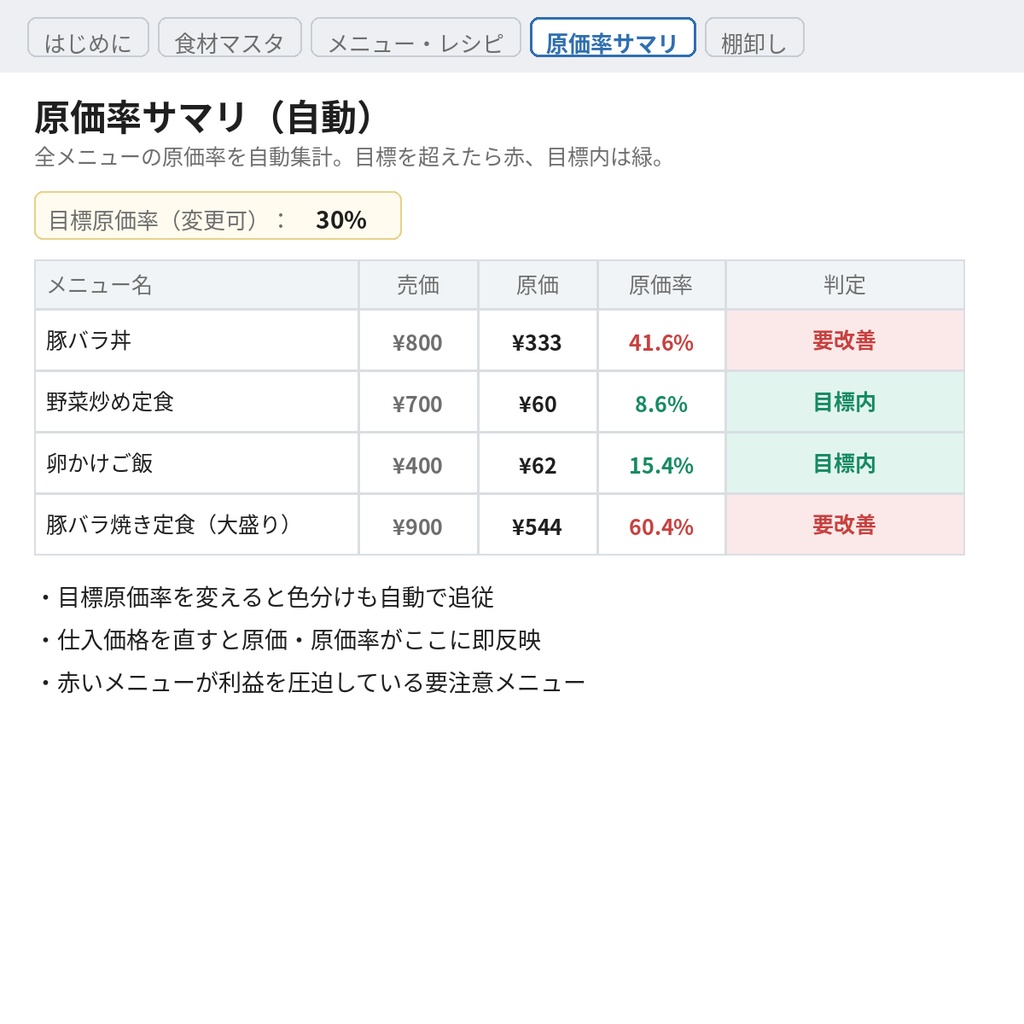Click the 15.4% cost rate cell
1024x1024 pixels.
[x=661, y=464]
